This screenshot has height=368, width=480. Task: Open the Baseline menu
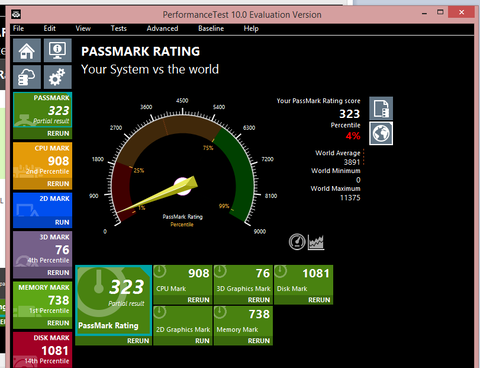211,29
